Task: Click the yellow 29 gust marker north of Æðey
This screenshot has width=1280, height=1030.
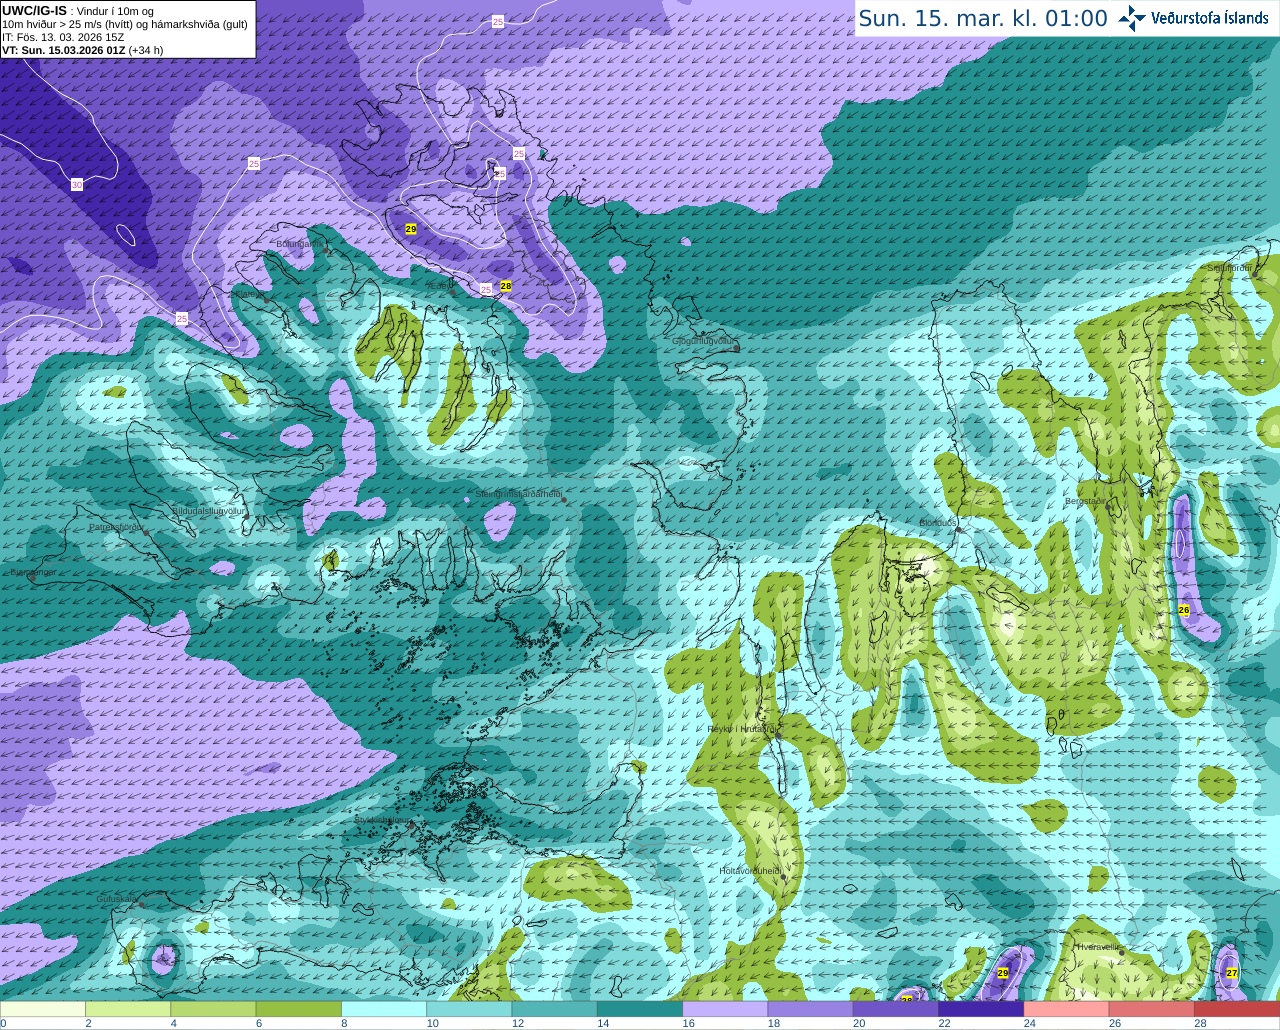Action: (411, 229)
